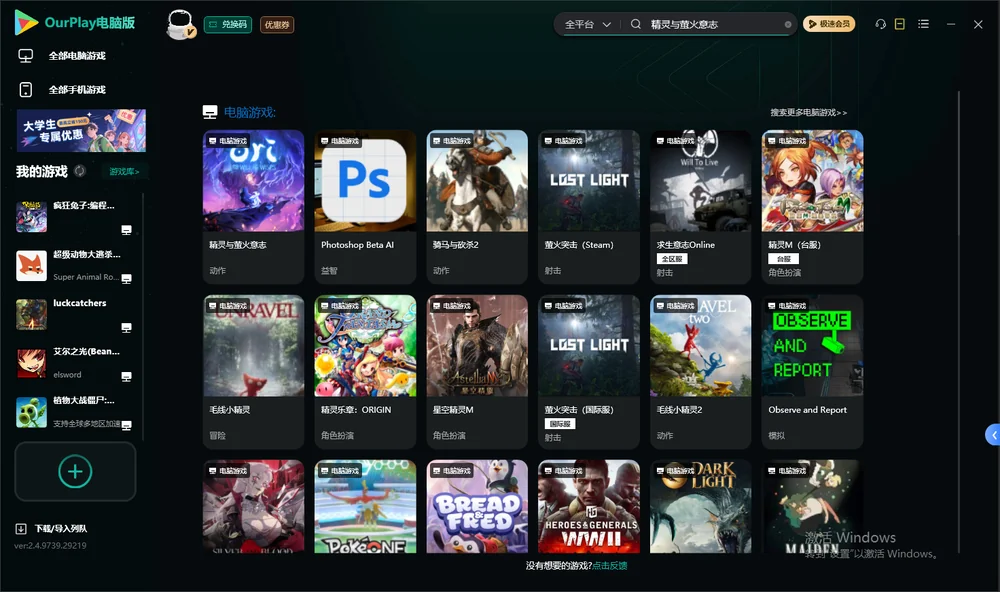Click the 极速会员 membership button
Image resolution: width=1000 pixels, height=592 pixels.
tap(829, 24)
